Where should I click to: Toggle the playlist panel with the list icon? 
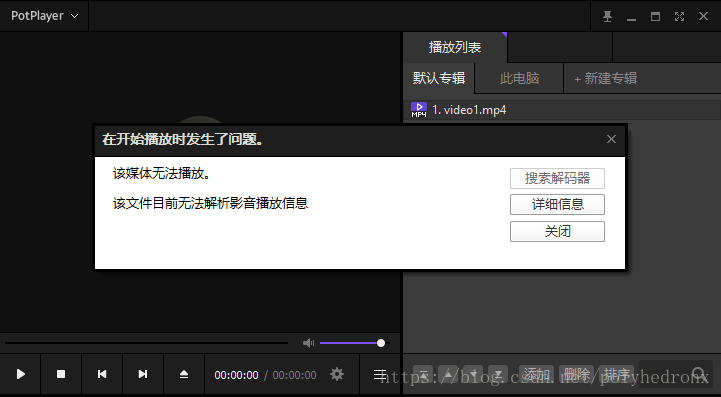coord(380,374)
